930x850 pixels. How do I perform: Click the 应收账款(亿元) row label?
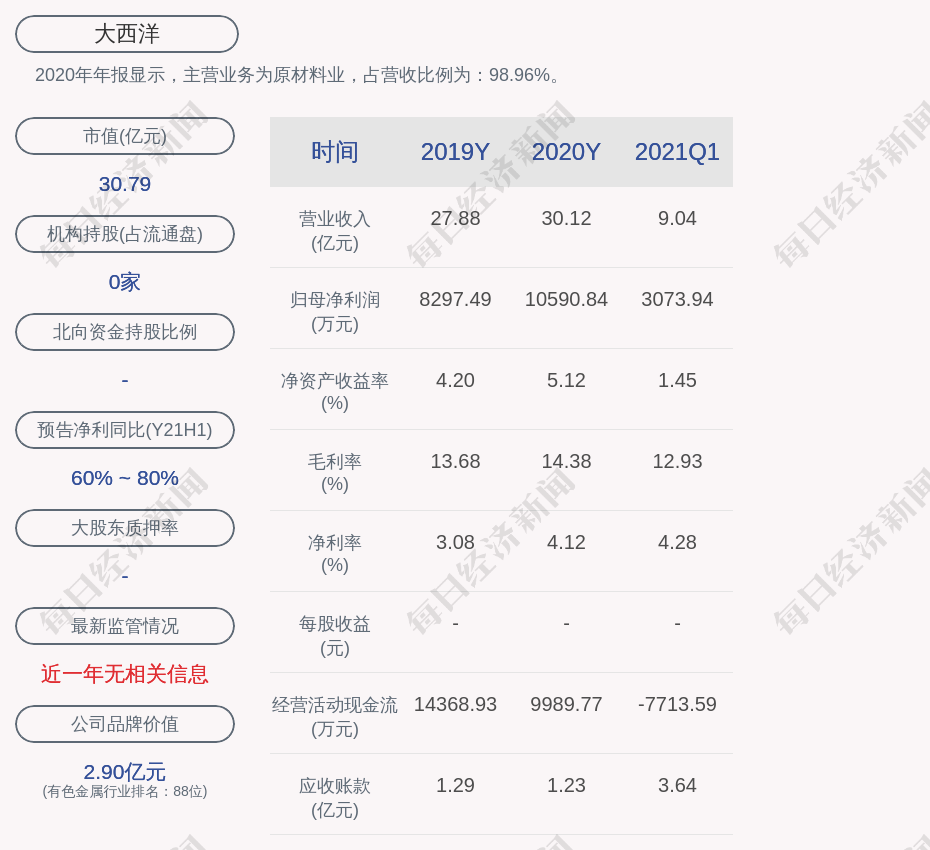335,797
